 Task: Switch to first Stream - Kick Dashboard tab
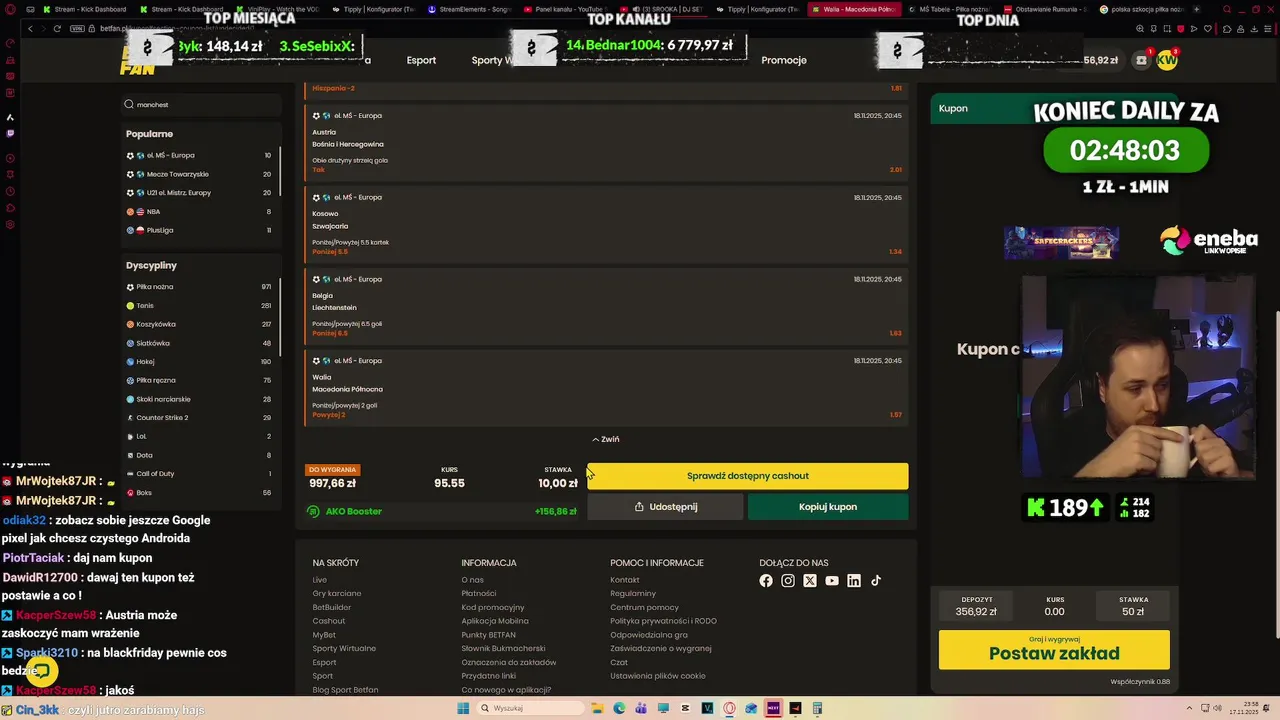click(83, 9)
